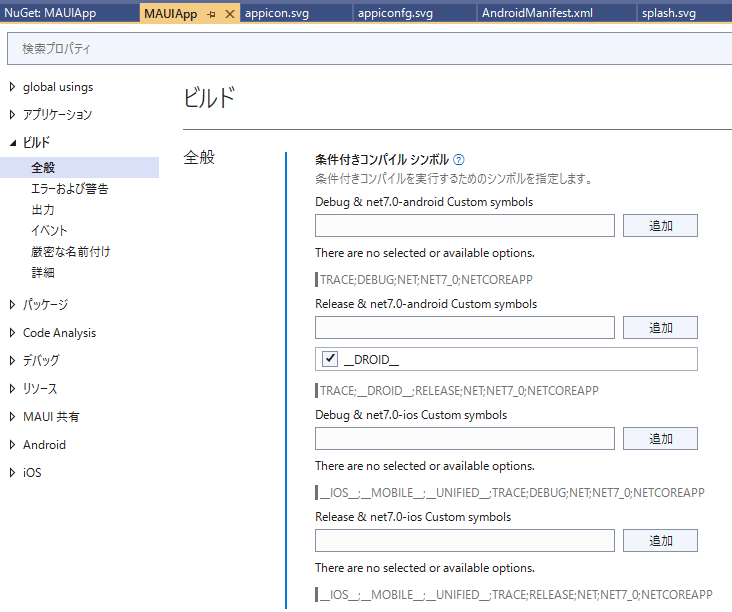
Task: Open the MAUI 共有 page
Action: [51, 417]
